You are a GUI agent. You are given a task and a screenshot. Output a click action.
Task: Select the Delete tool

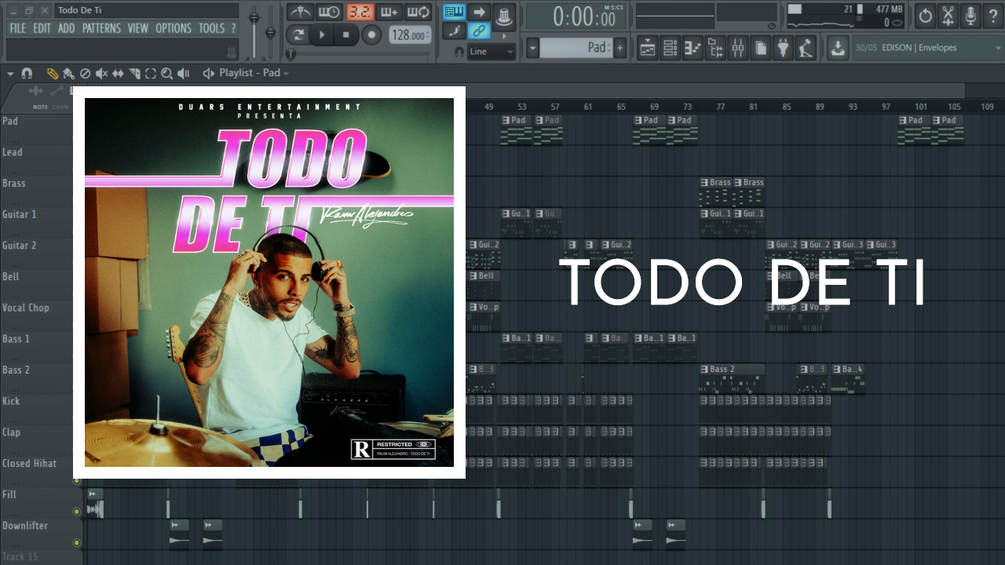85,74
